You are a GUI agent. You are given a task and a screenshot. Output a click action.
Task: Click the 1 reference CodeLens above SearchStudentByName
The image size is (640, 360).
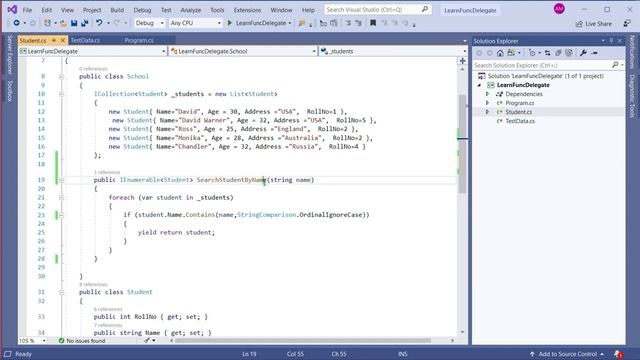pyautogui.click(x=107, y=172)
